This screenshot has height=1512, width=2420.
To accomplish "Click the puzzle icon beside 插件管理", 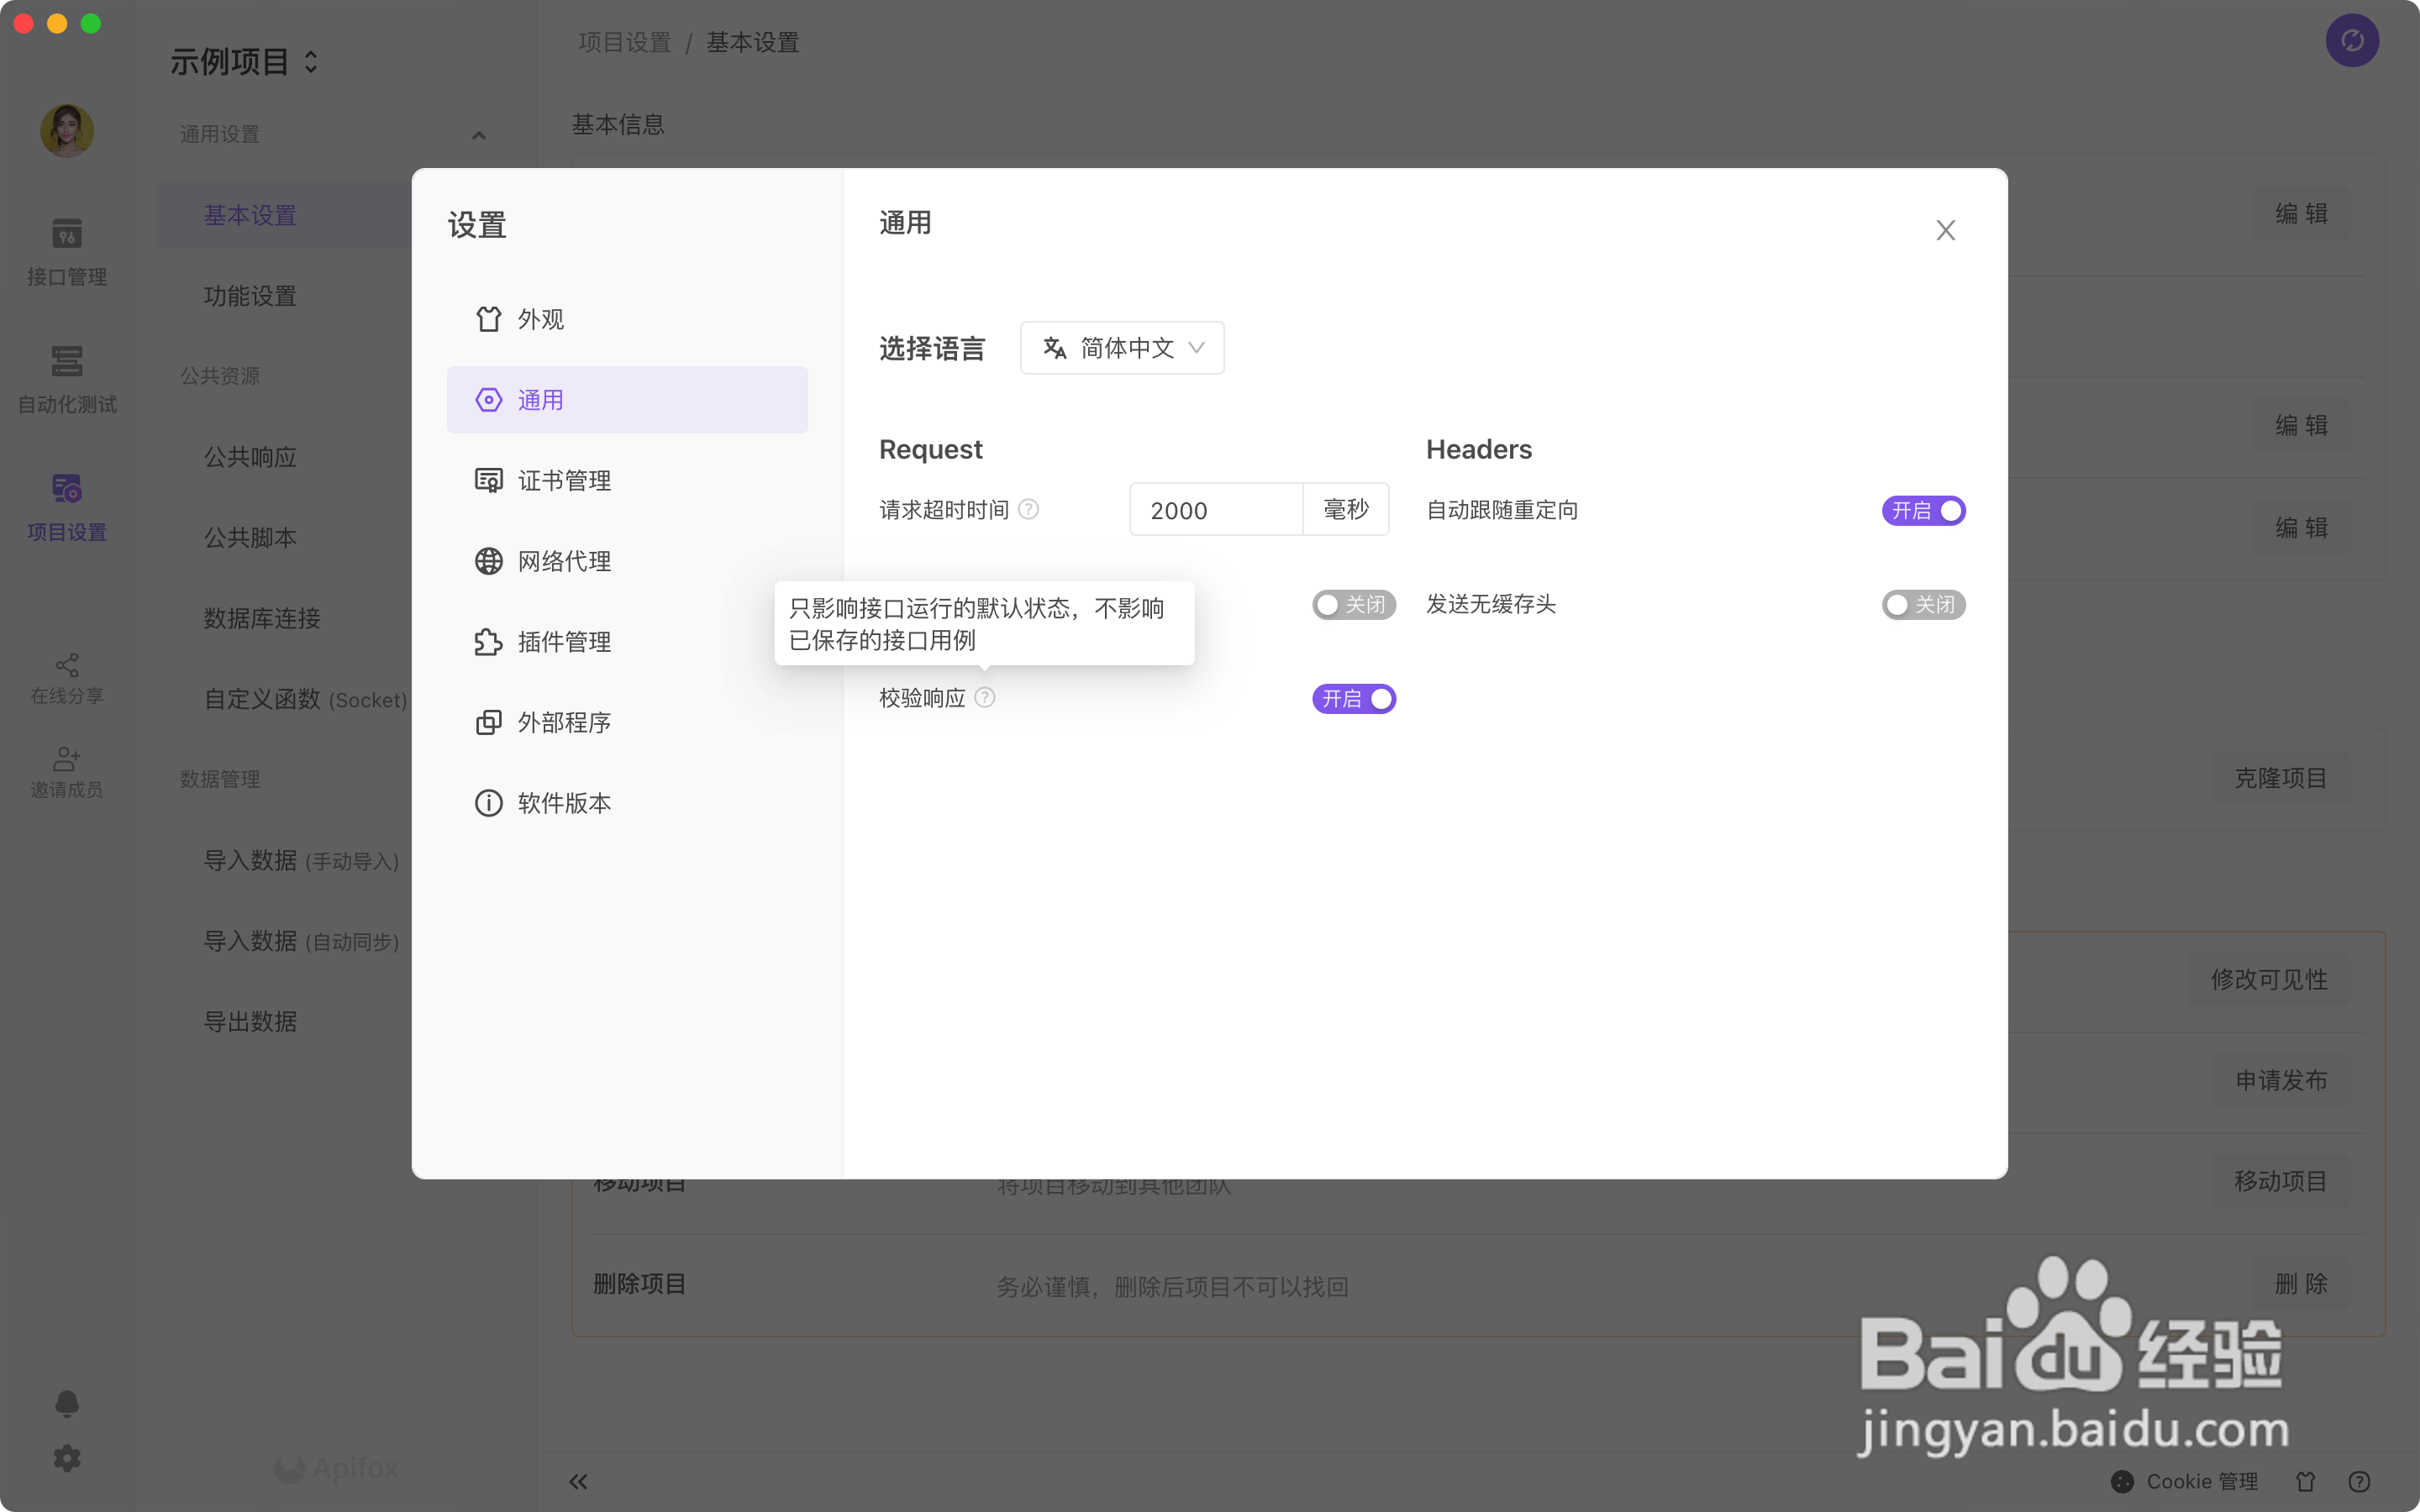I will (488, 642).
